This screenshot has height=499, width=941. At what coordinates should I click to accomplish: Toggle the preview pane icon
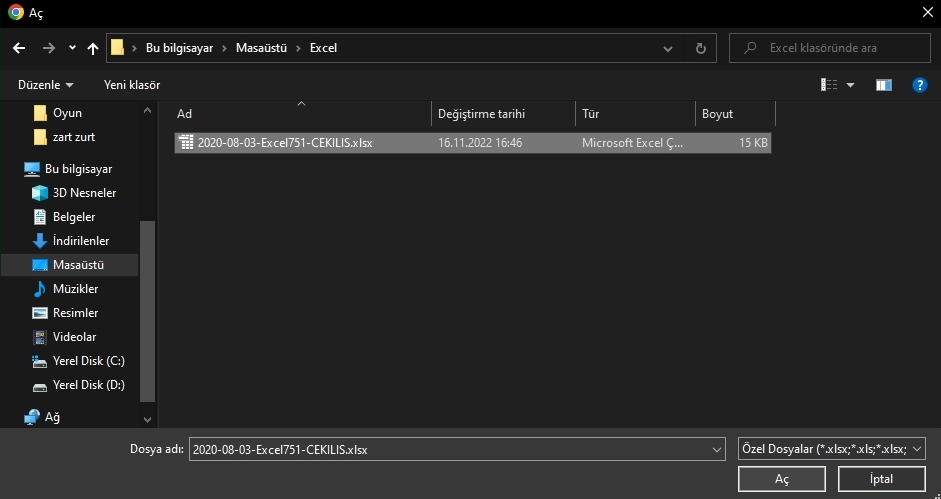(883, 85)
